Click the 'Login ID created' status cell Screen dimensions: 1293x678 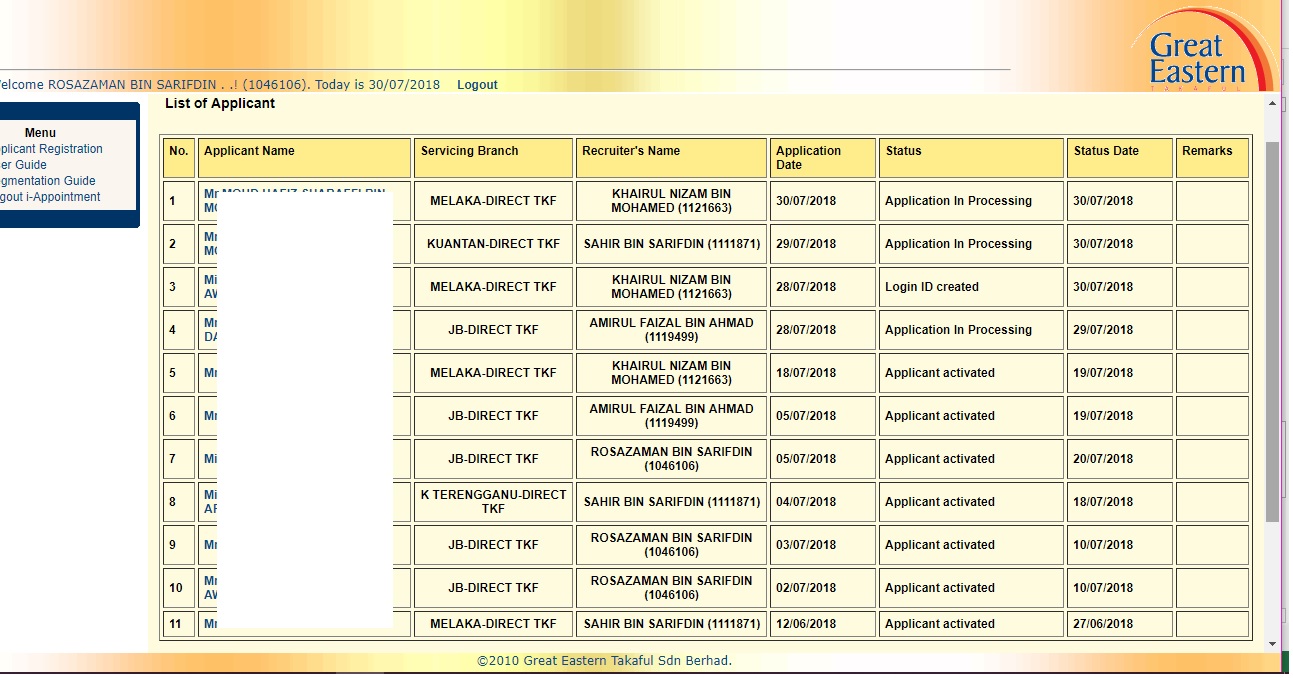(932, 287)
